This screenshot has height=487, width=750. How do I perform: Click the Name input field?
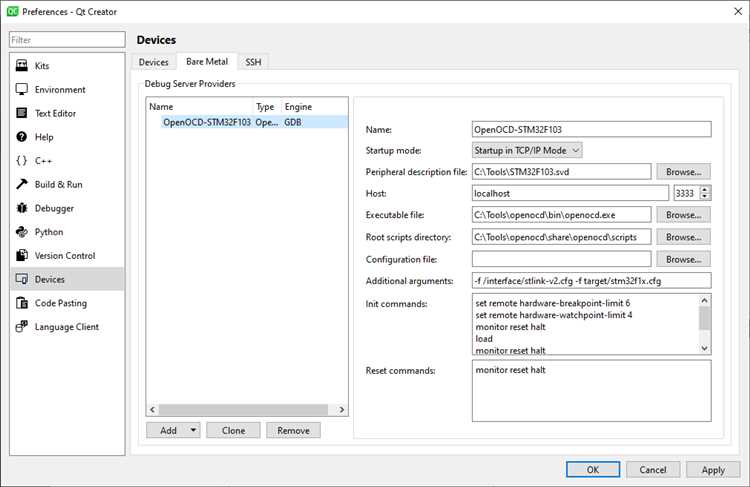coord(591,129)
